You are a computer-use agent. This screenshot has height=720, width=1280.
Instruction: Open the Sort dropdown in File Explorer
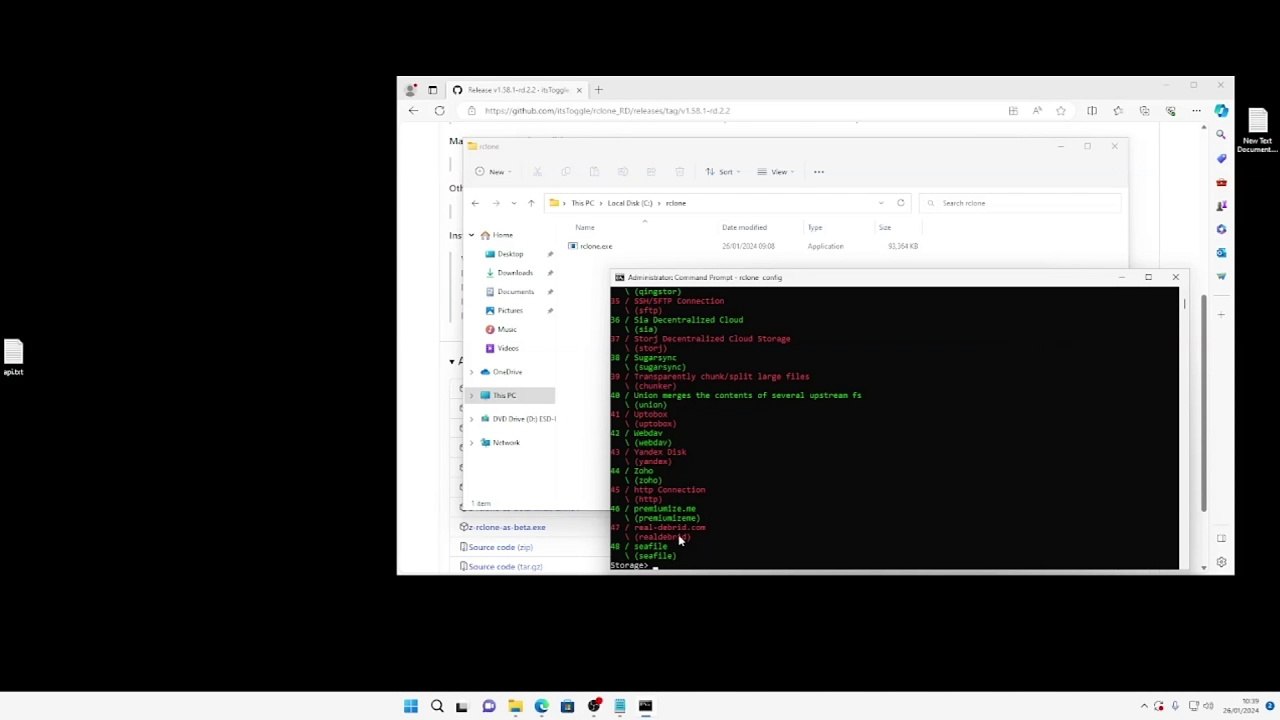[722, 172]
